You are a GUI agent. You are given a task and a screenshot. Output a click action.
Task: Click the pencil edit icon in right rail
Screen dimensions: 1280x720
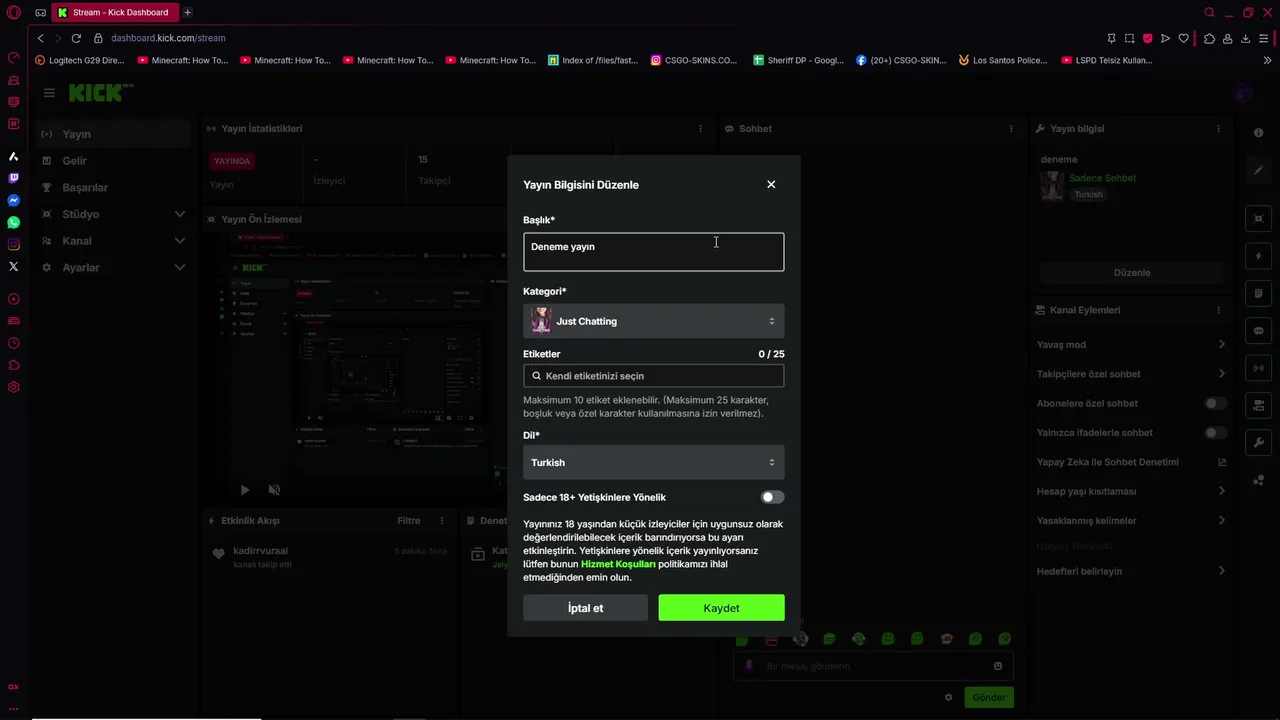(x=1259, y=170)
